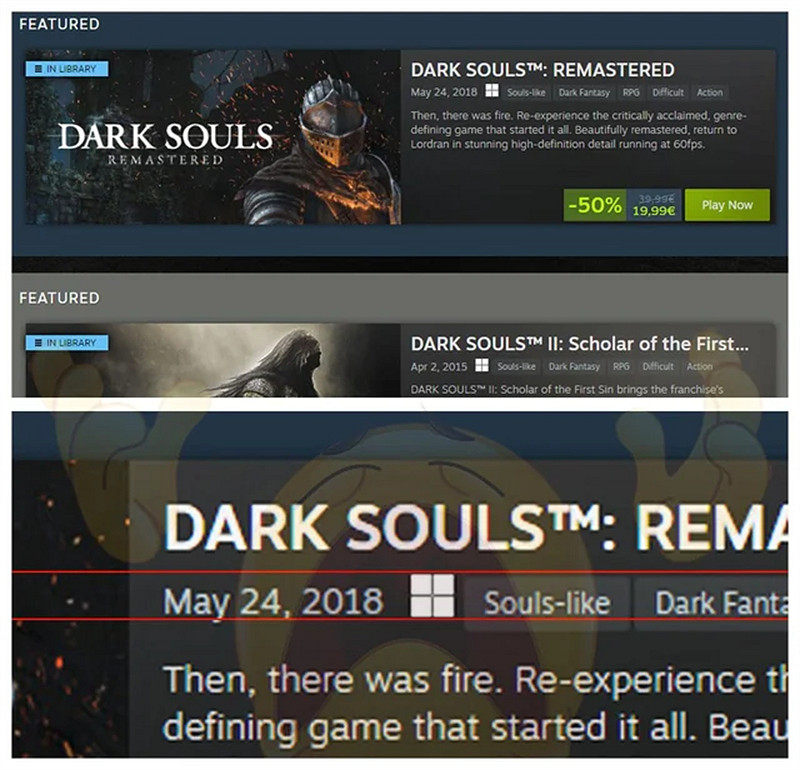Select the IN LIBRARY badge on Dark Souls Remastered
This screenshot has height=770, width=800.
(67, 69)
